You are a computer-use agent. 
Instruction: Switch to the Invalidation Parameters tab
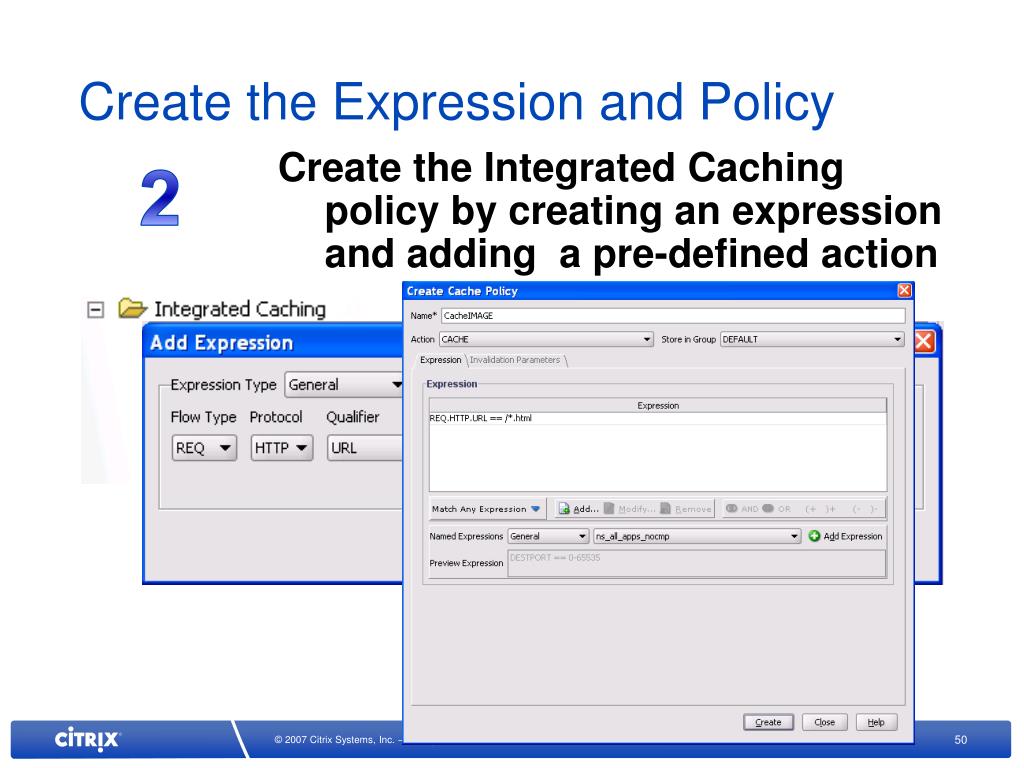(x=515, y=360)
